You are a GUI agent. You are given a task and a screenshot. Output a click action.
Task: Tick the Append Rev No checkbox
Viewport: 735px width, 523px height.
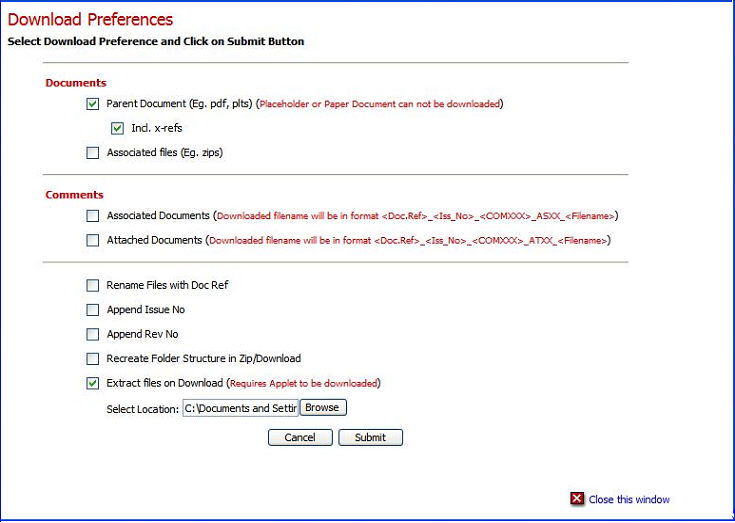(x=93, y=334)
